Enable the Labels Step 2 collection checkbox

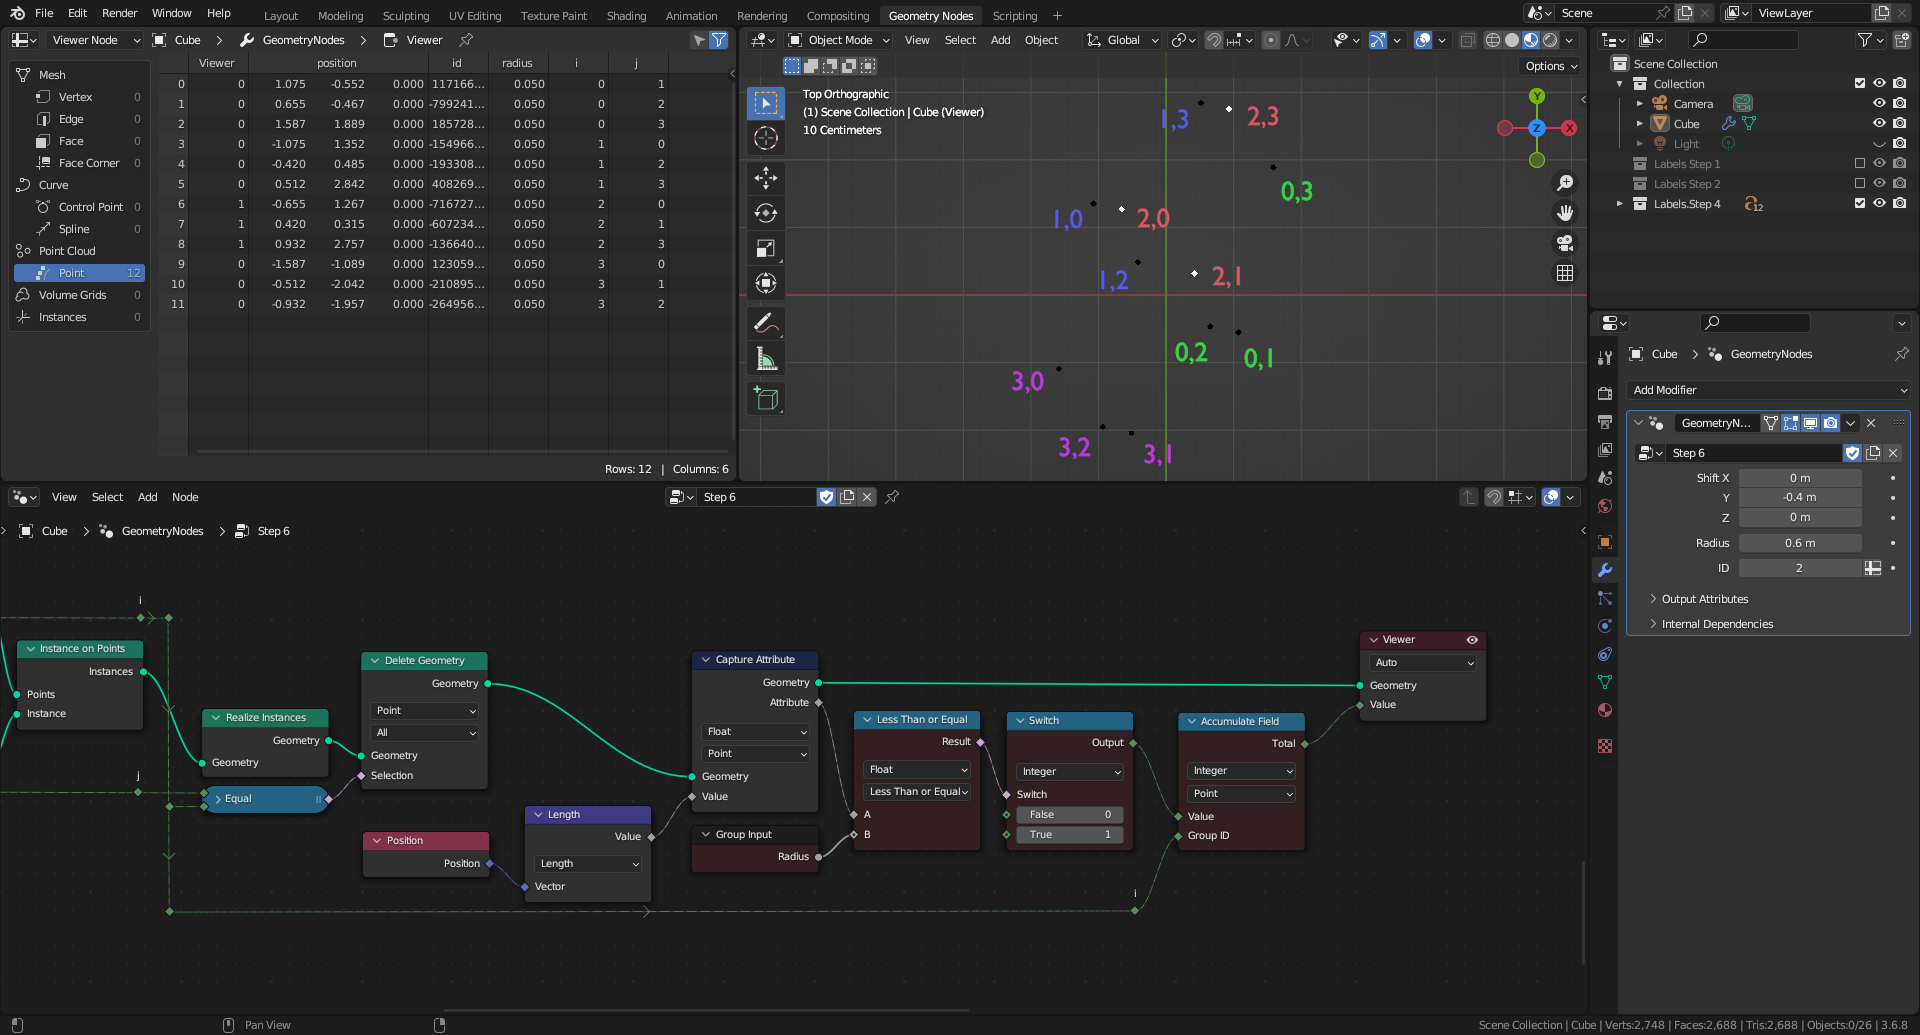pos(1860,184)
